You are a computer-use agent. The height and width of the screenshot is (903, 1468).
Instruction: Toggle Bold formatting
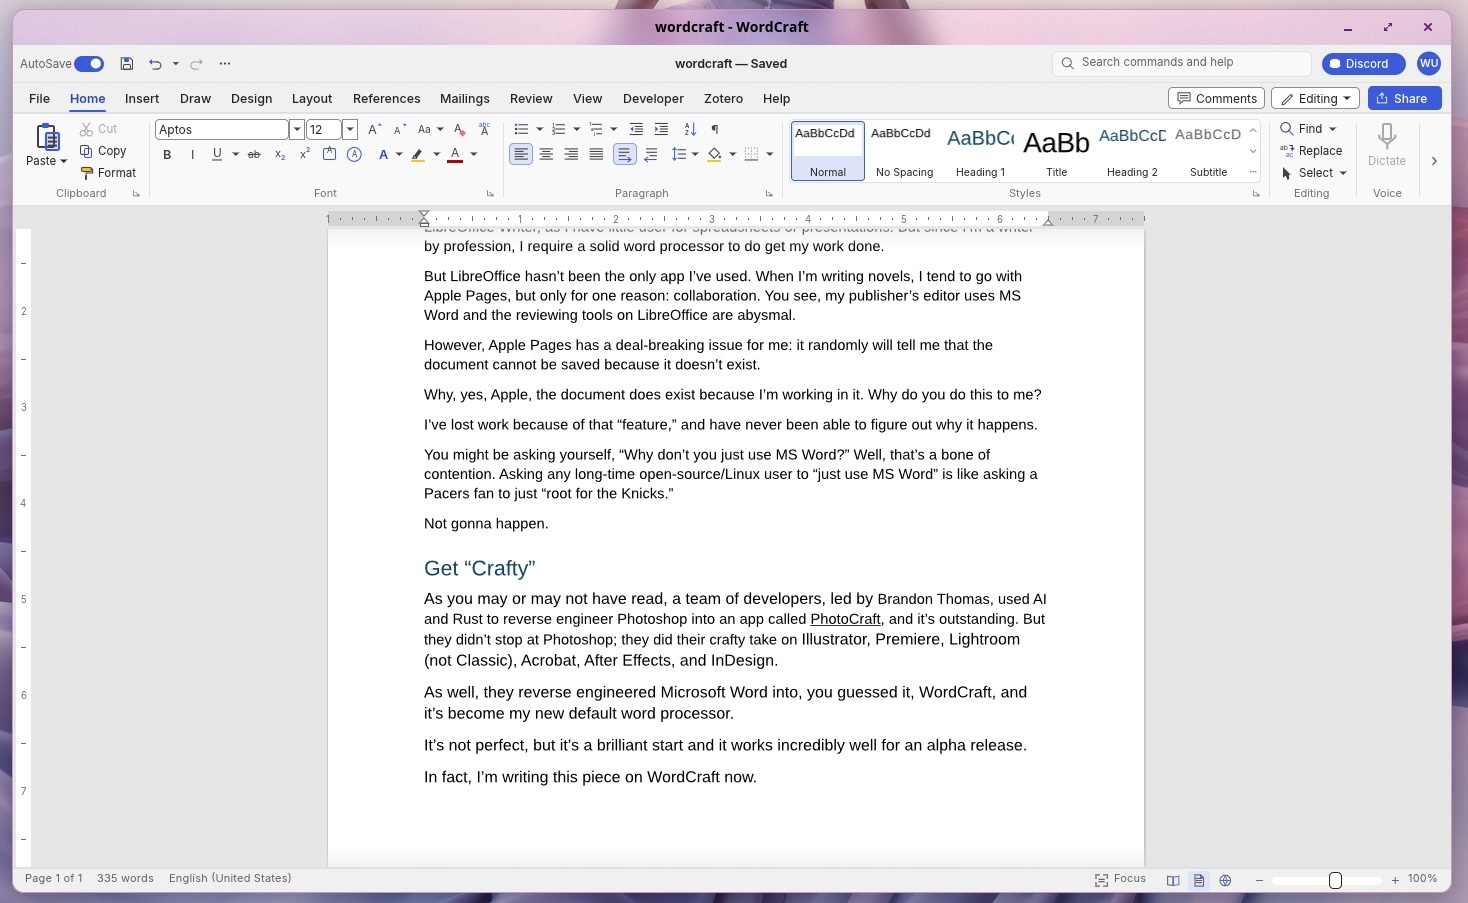coord(167,155)
